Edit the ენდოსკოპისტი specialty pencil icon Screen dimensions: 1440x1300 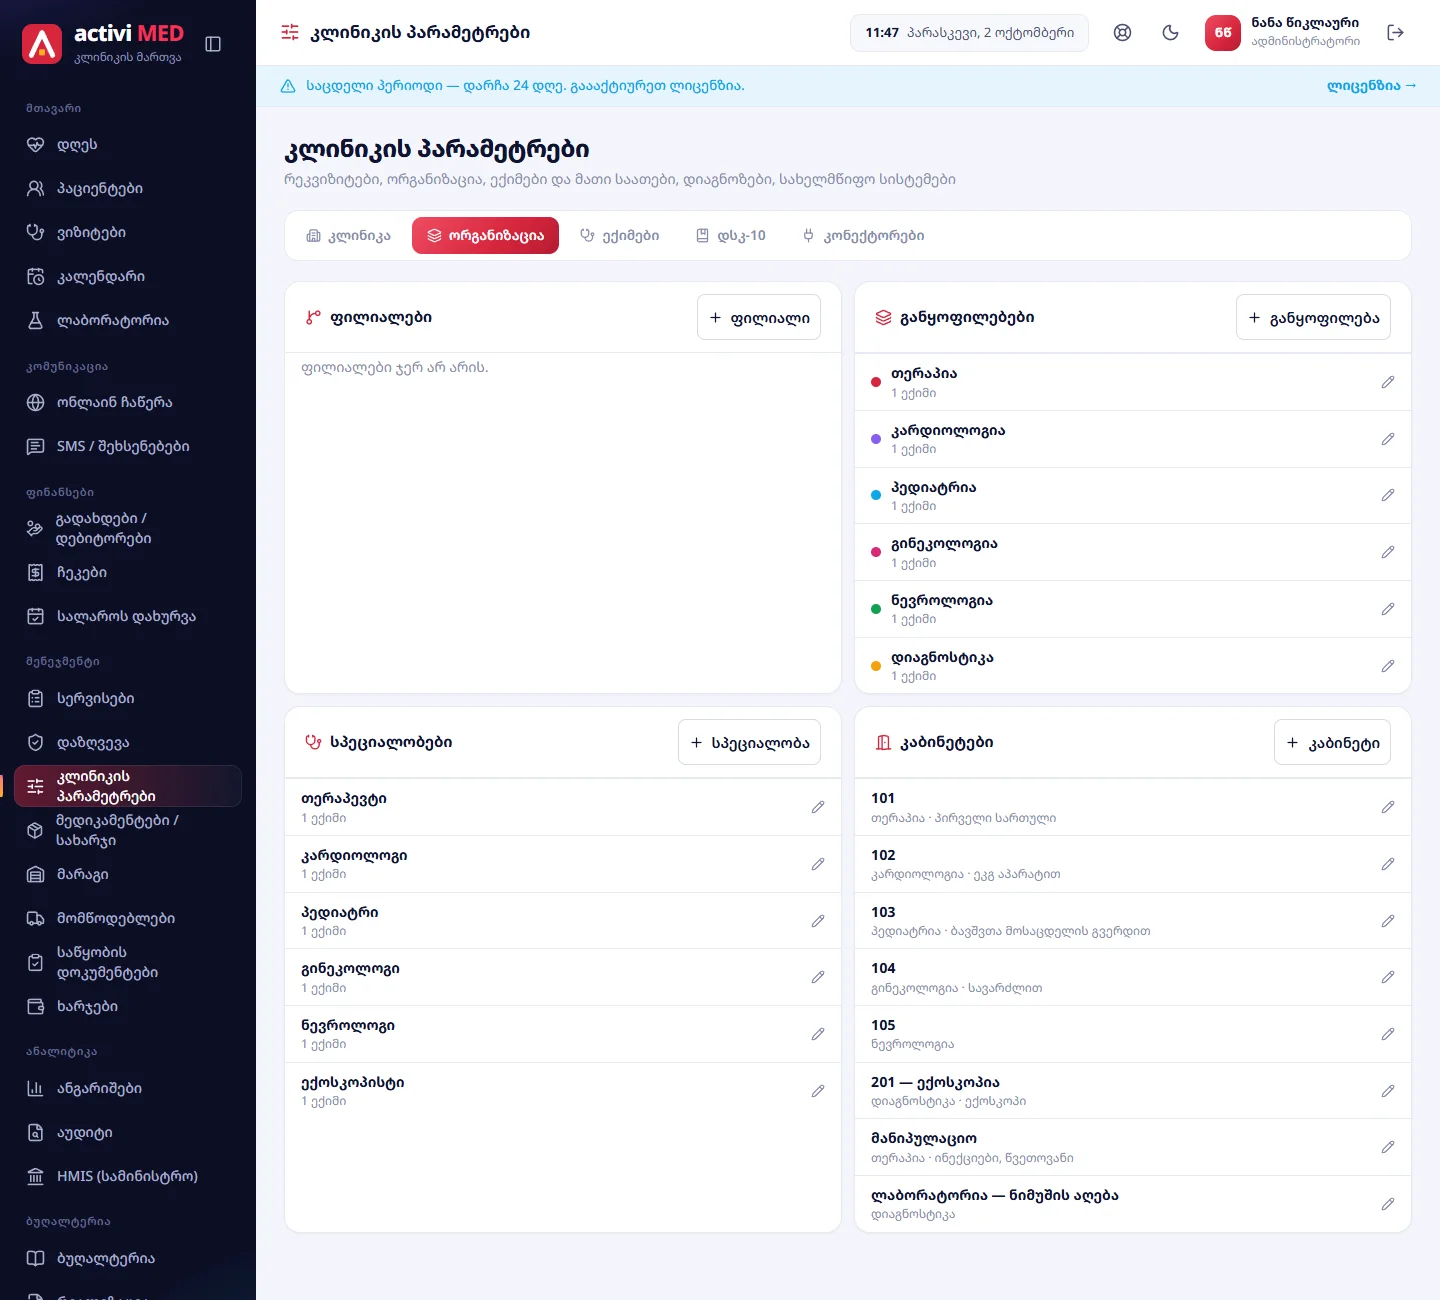point(818,1091)
